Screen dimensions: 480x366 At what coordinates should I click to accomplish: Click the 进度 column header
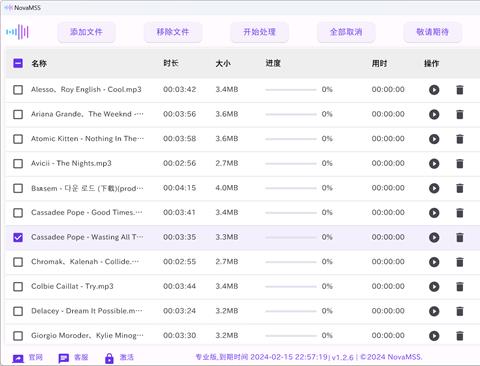click(273, 63)
